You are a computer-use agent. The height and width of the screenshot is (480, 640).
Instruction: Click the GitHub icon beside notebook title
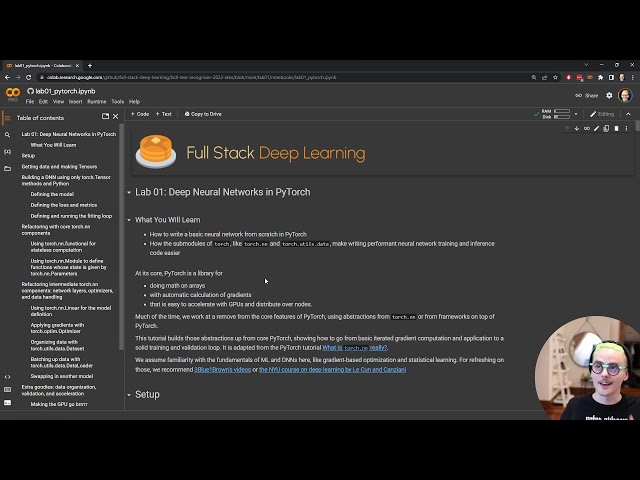(x=30, y=91)
